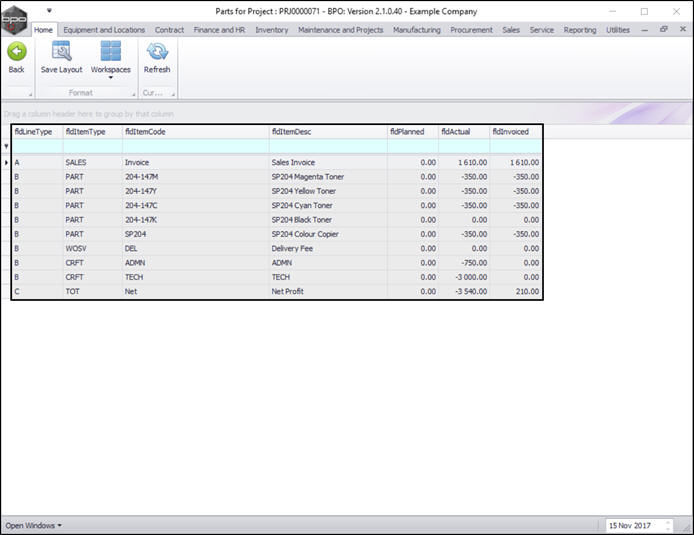The image size is (694, 535).
Task: Select the Sales Invoice row indicator arrow
Action: [x=6, y=162]
